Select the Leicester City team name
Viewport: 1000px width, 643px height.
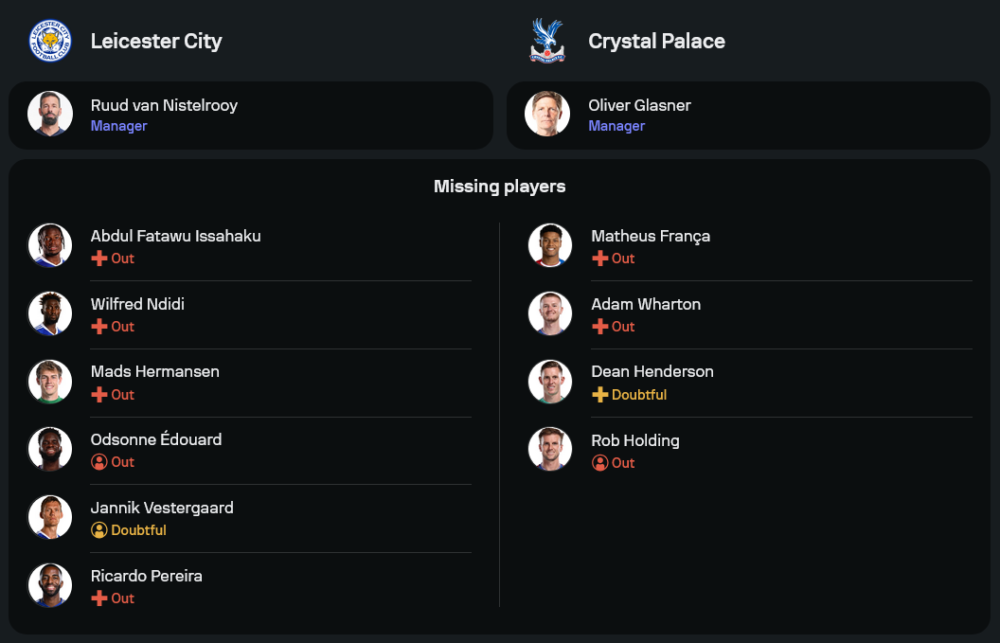[x=156, y=41]
